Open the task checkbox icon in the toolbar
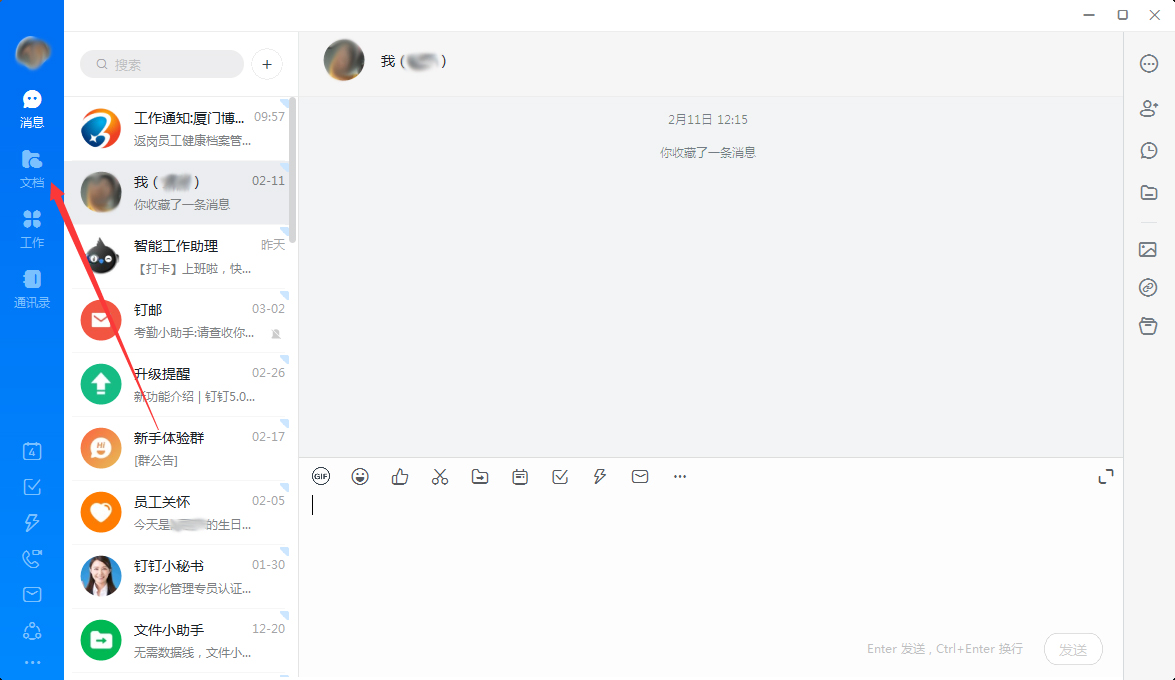The image size is (1175, 680). [560, 477]
